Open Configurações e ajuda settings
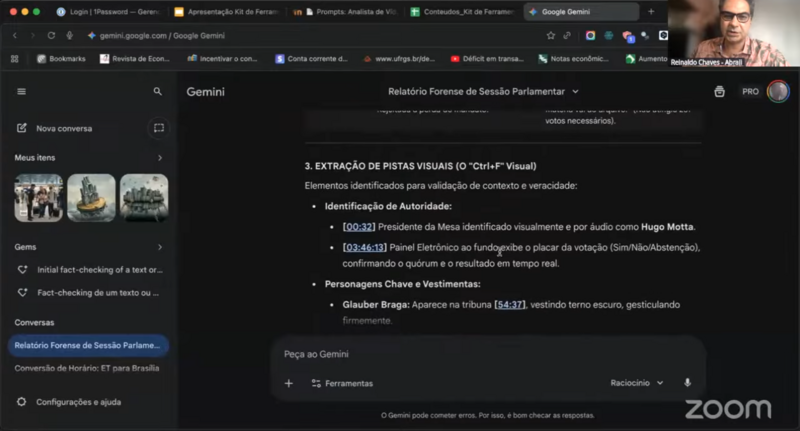The height and width of the screenshot is (431, 800). 69,402
